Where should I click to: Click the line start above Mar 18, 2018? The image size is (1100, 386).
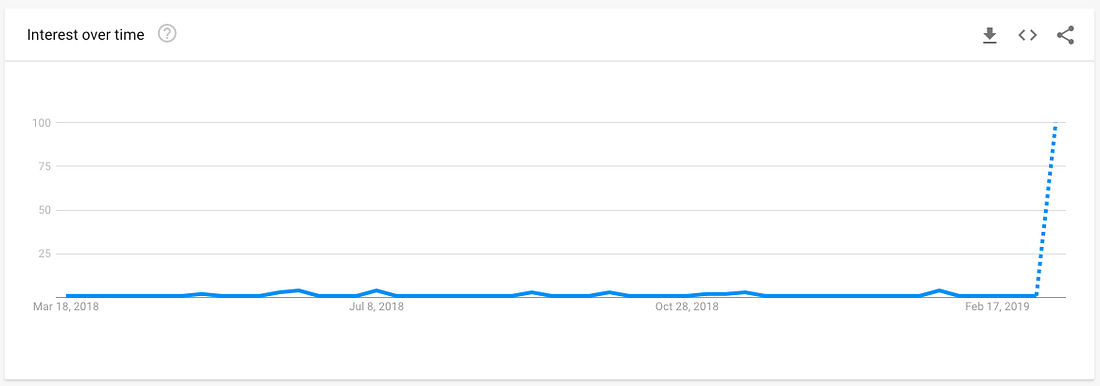[67, 295]
